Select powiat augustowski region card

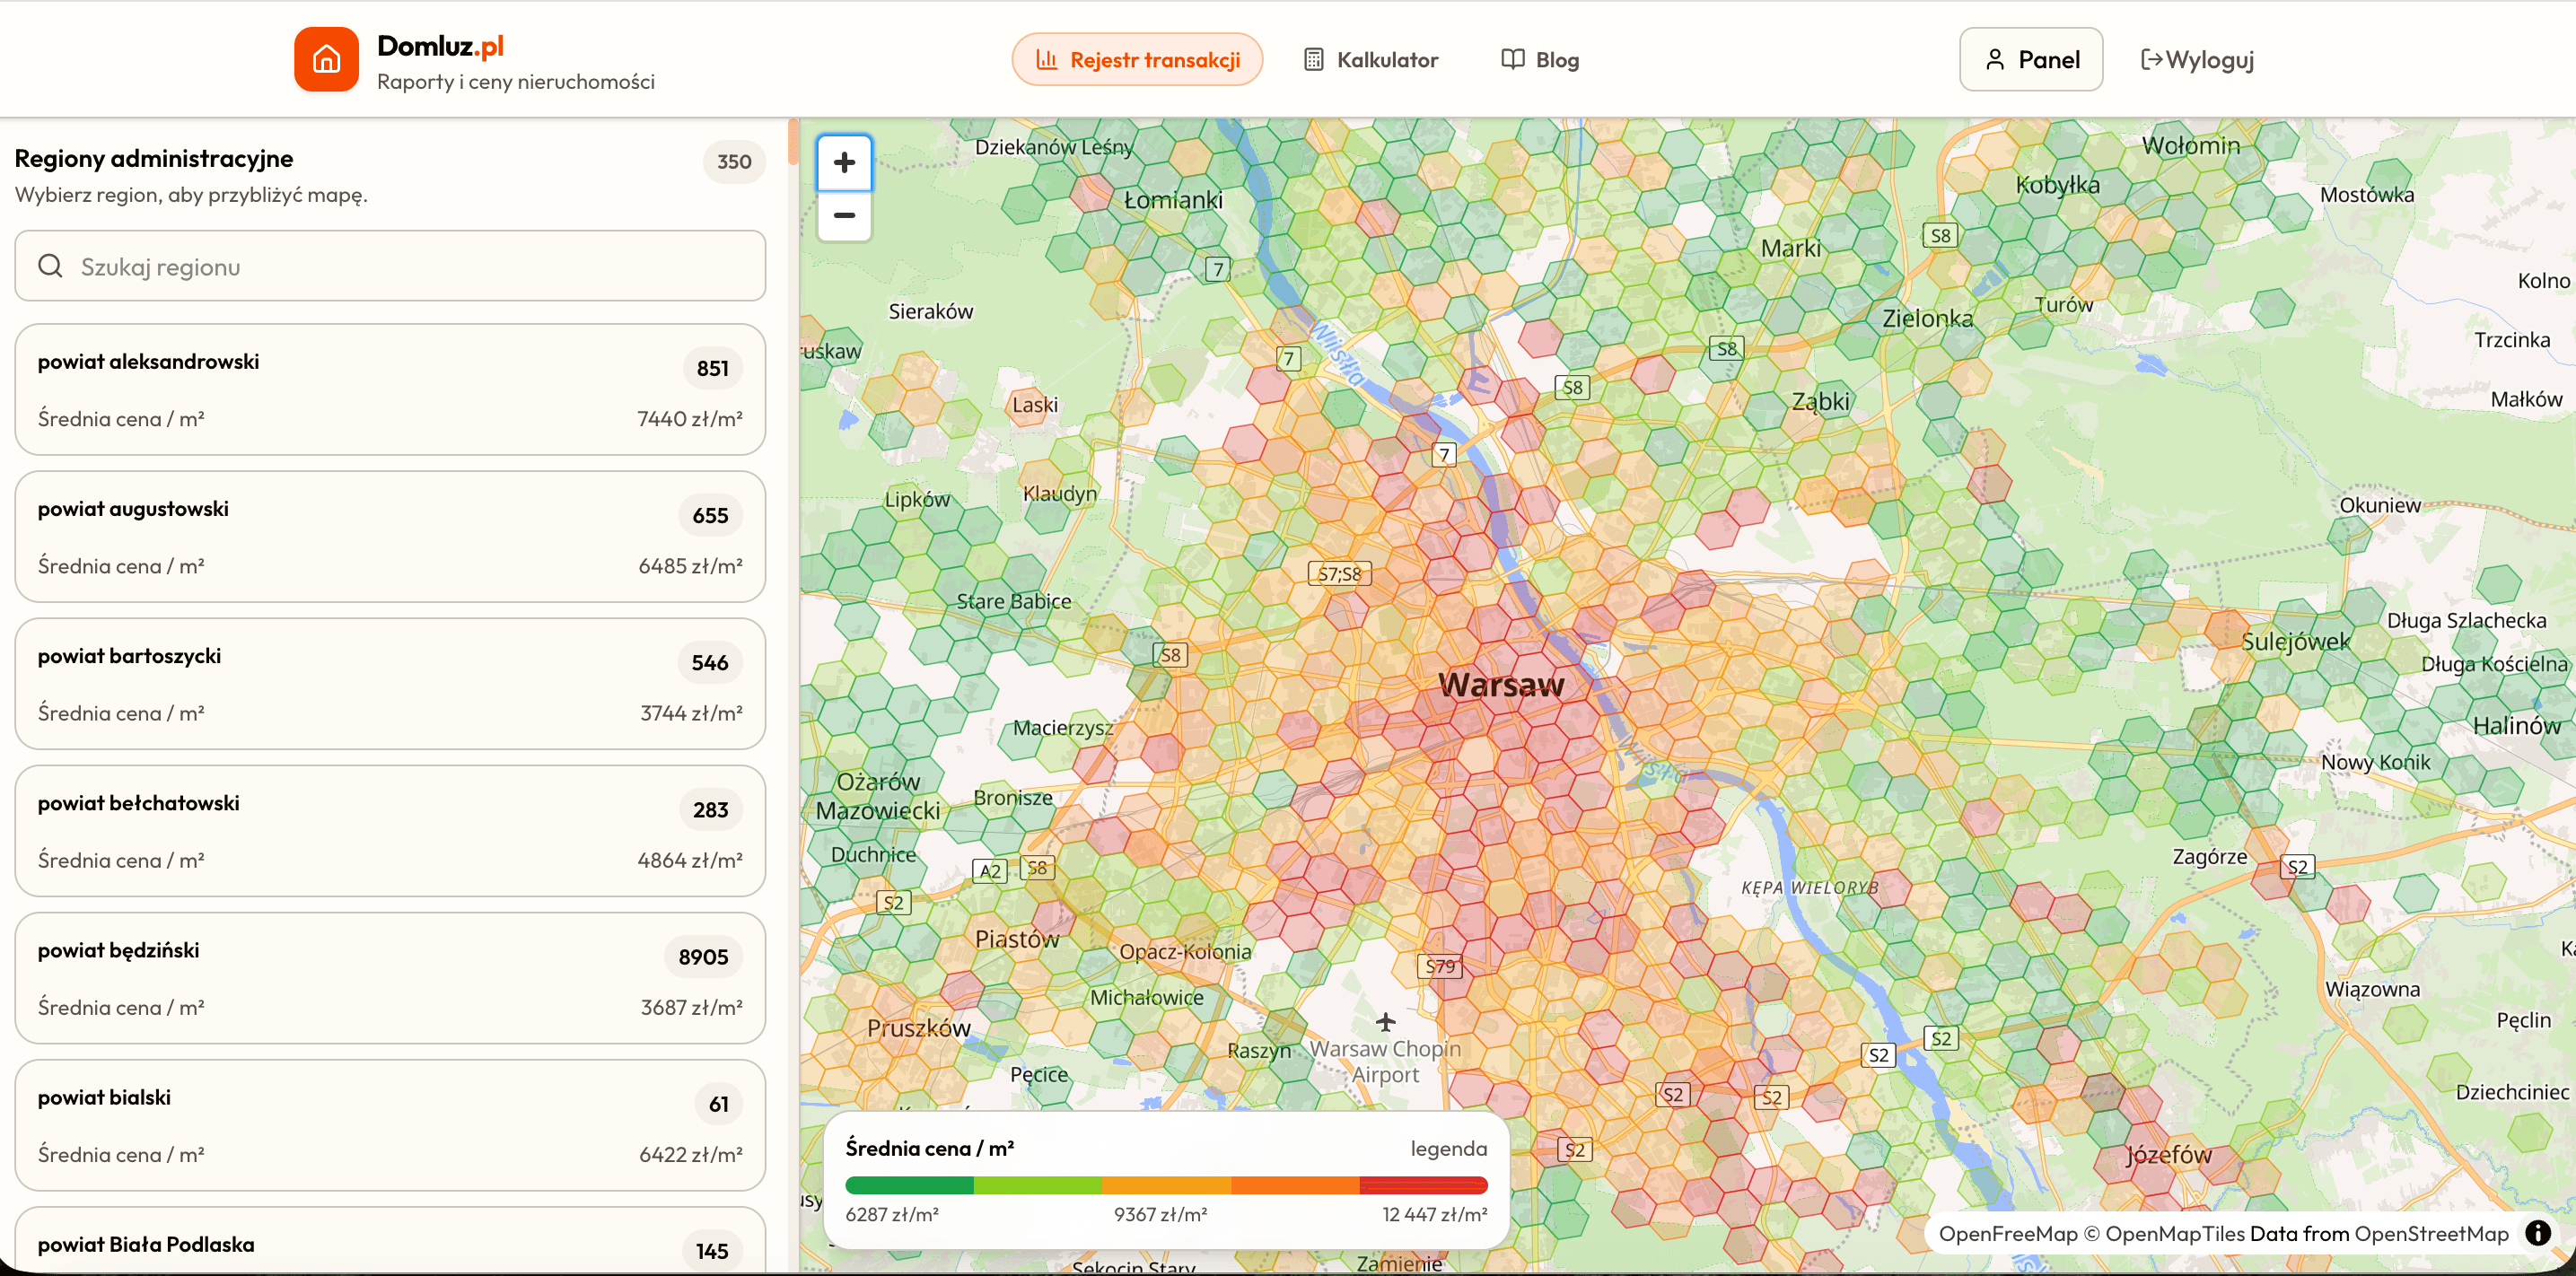coord(390,536)
